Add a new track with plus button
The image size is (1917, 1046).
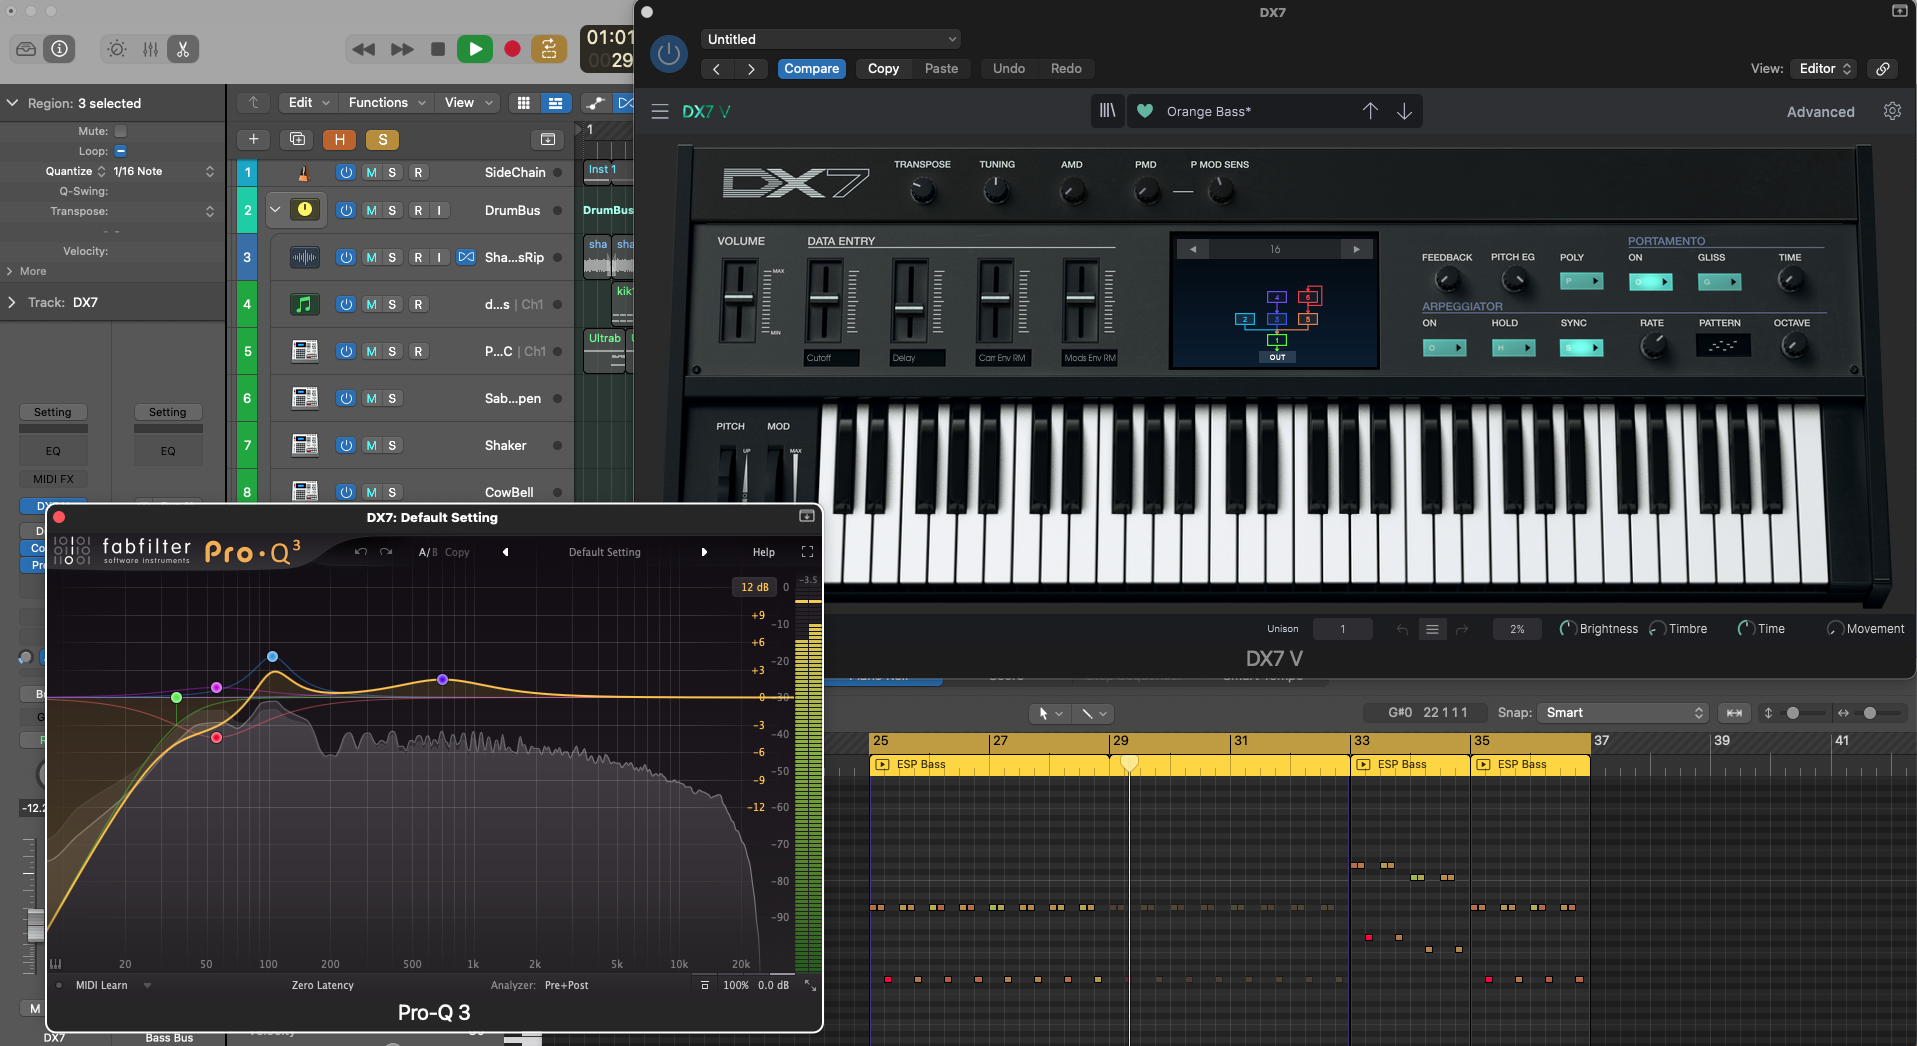coord(254,139)
